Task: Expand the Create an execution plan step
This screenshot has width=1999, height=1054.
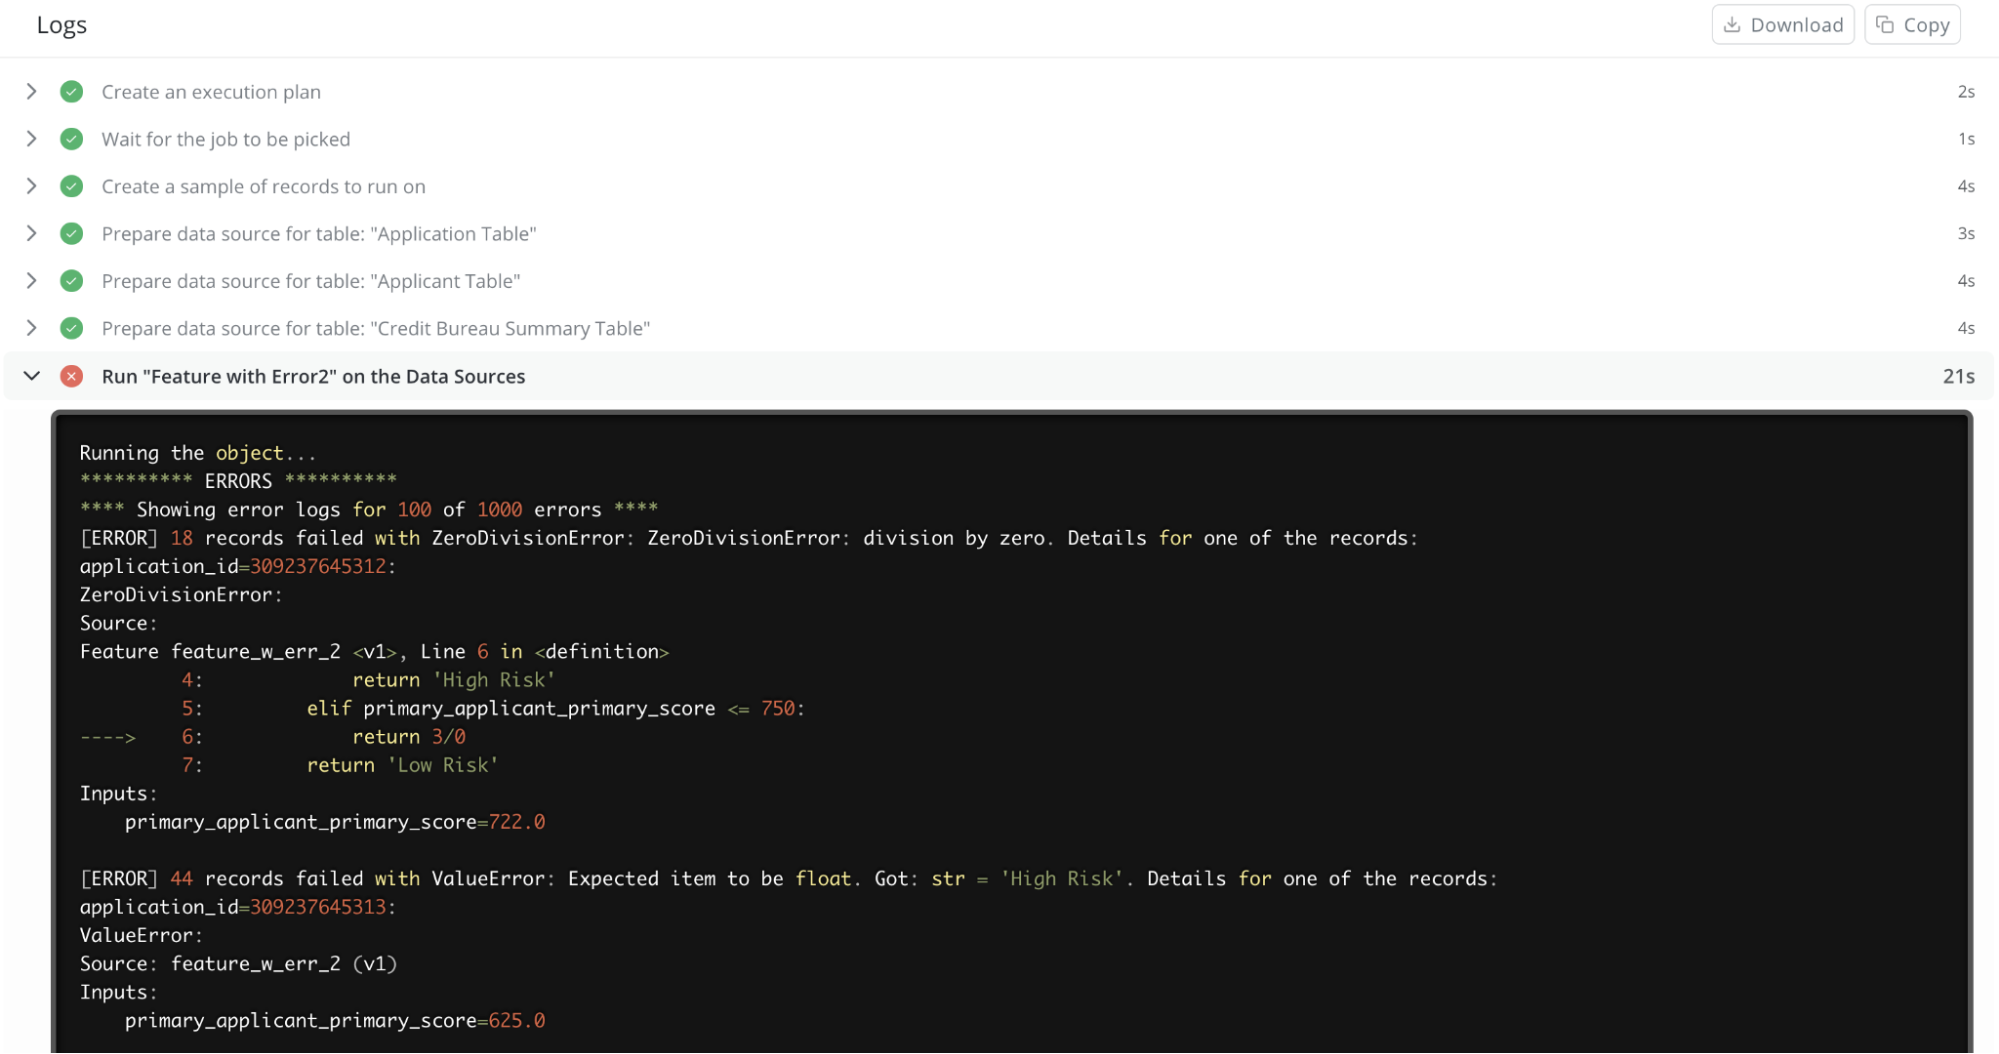Action: coord(31,92)
